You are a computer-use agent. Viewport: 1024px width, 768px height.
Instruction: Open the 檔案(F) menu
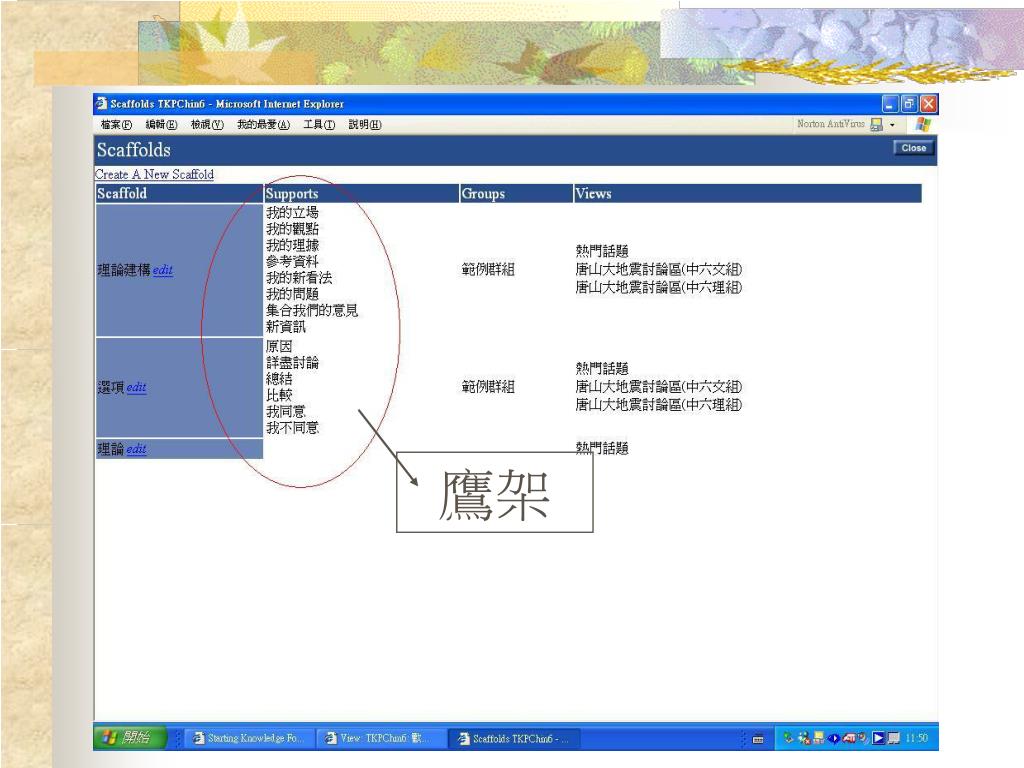116,124
